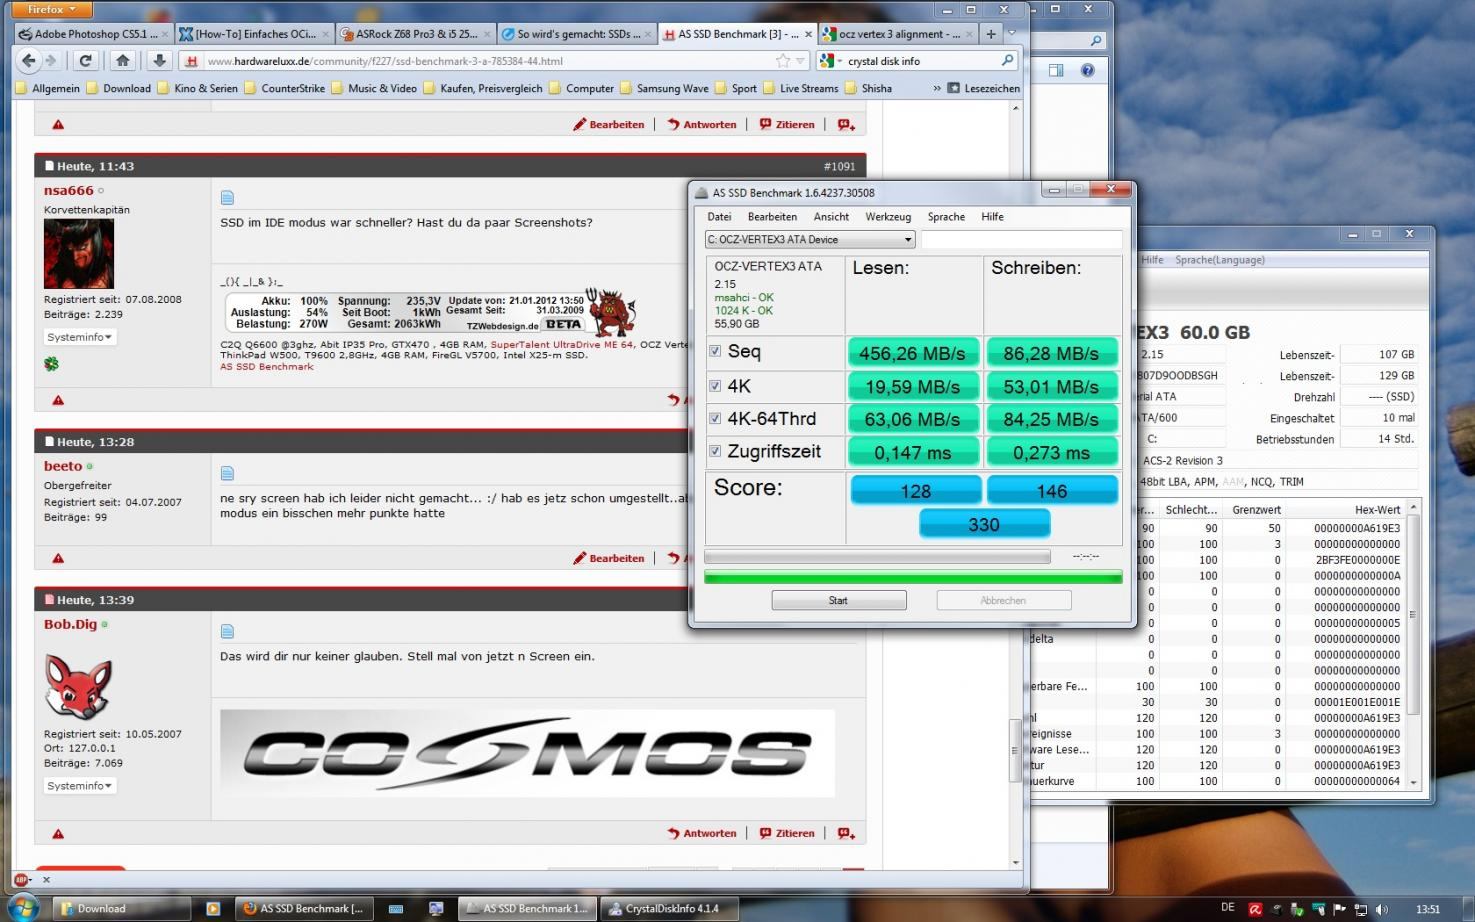The width and height of the screenshot is (1475, 922).
Task: Uncheck the 4K benchmark checkbox
Action: coord(715,386)
